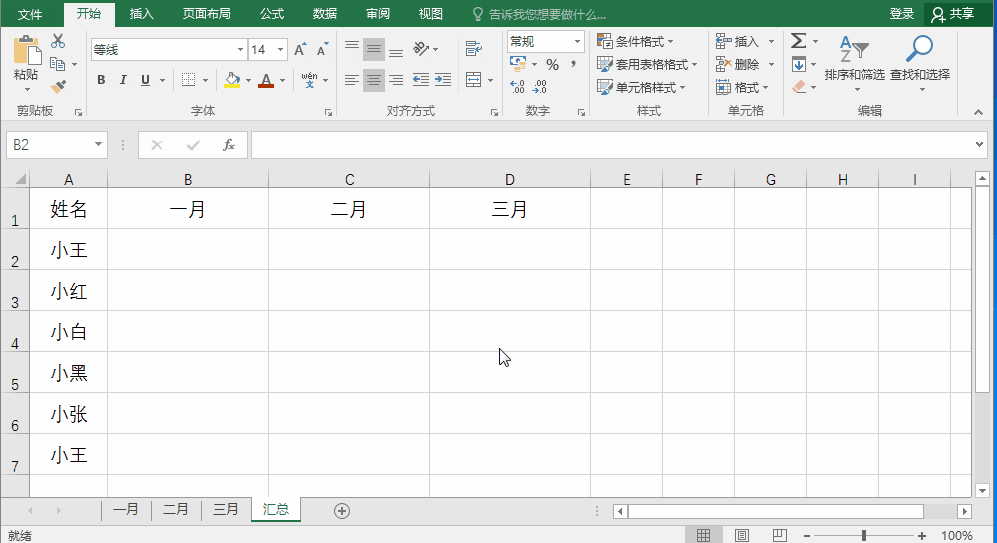Click the AutoSum sigma icon
997x543 pixels.
(799, 41)
